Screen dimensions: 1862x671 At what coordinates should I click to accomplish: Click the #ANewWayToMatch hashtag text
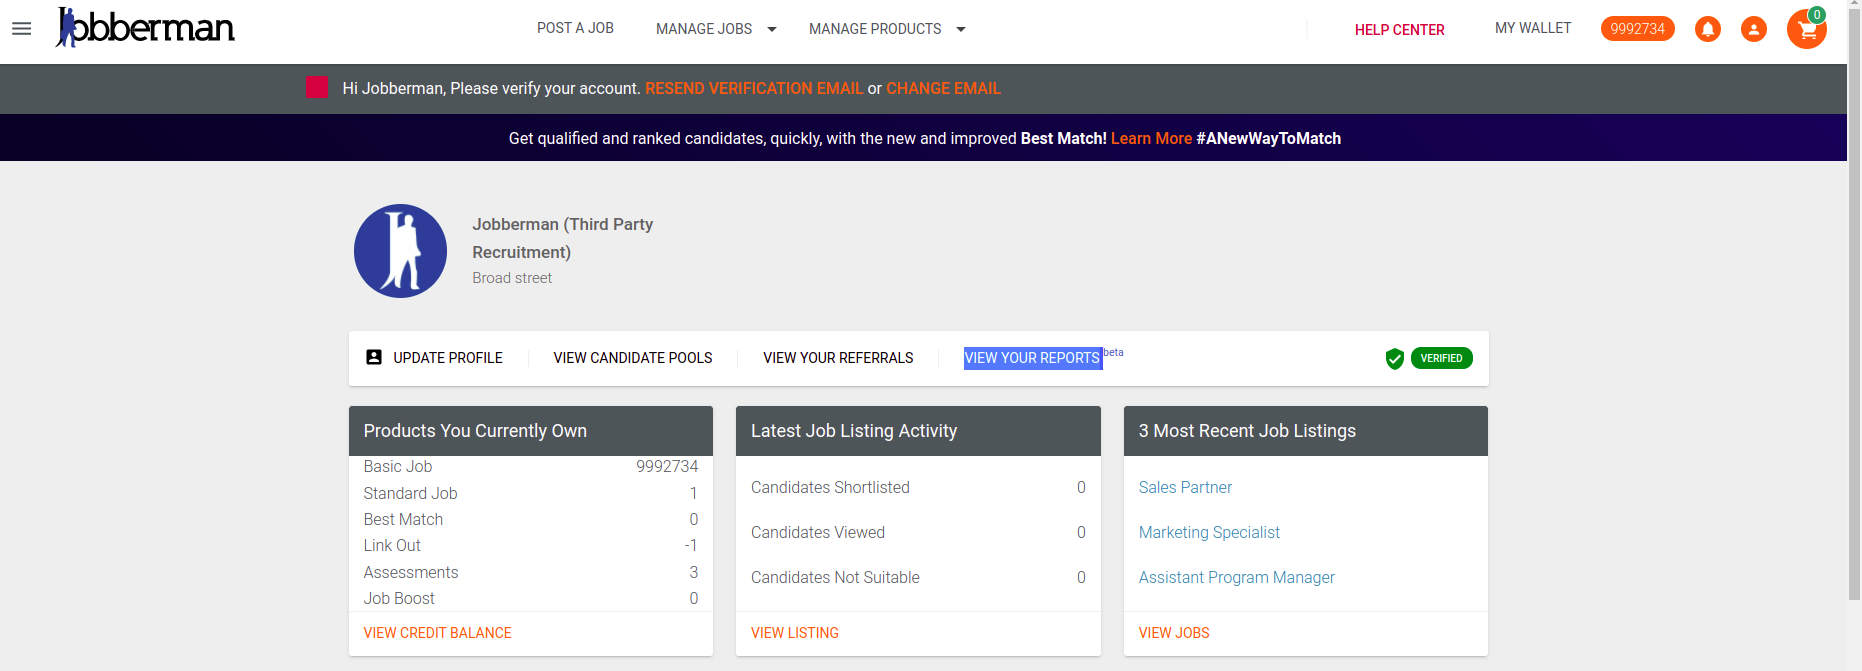point(1268,138)
